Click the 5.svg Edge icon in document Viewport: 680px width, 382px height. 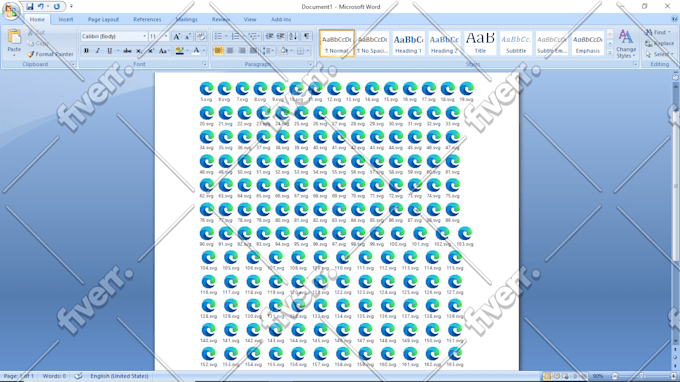point(206,88)
